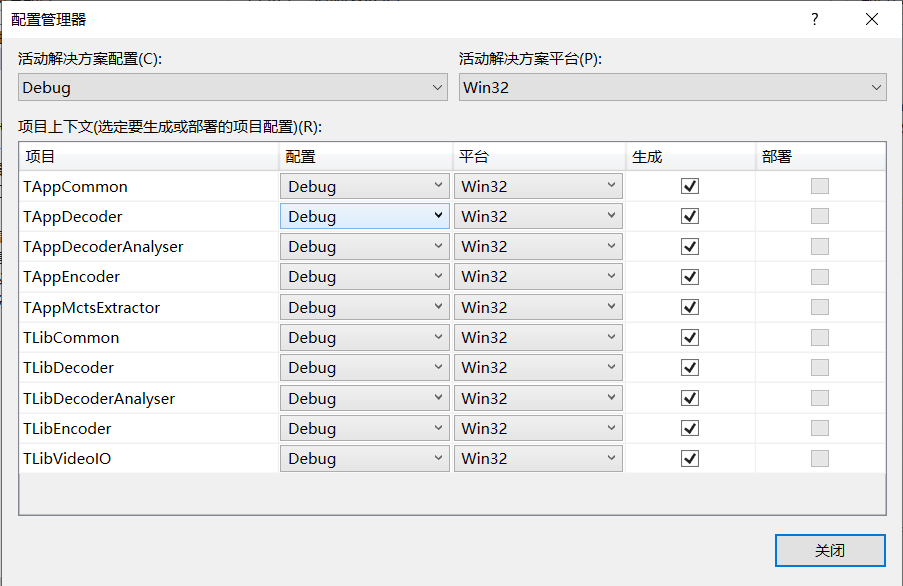The width and height of the screenshot is (903, 586).
Task: Select the TLibDecoderAnalyser project name
Action: click(x=99, y=398)
